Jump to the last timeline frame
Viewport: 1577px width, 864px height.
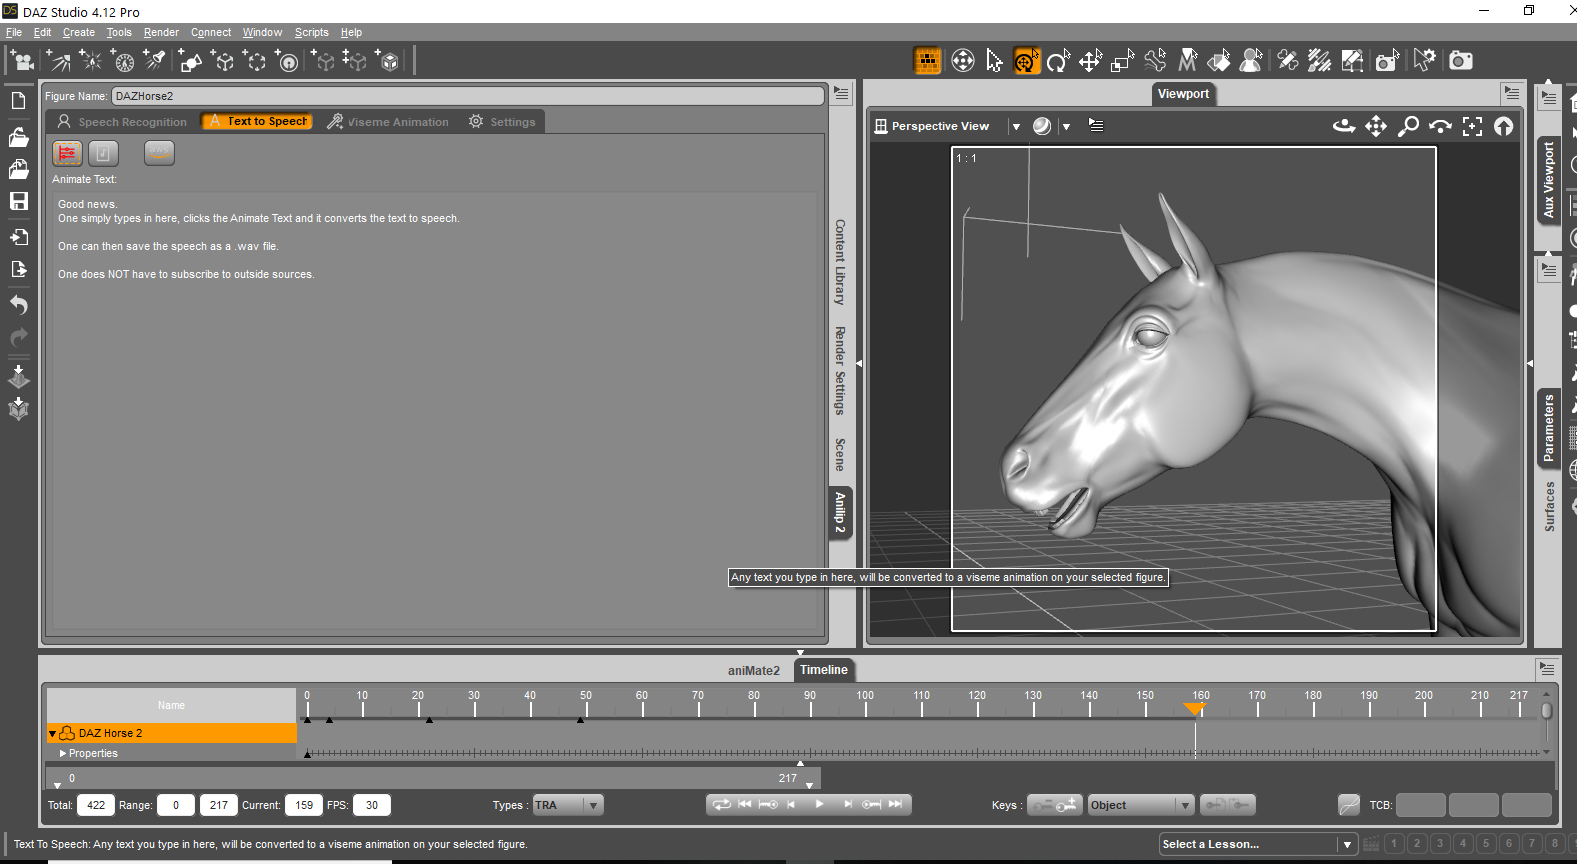point(895,804)
